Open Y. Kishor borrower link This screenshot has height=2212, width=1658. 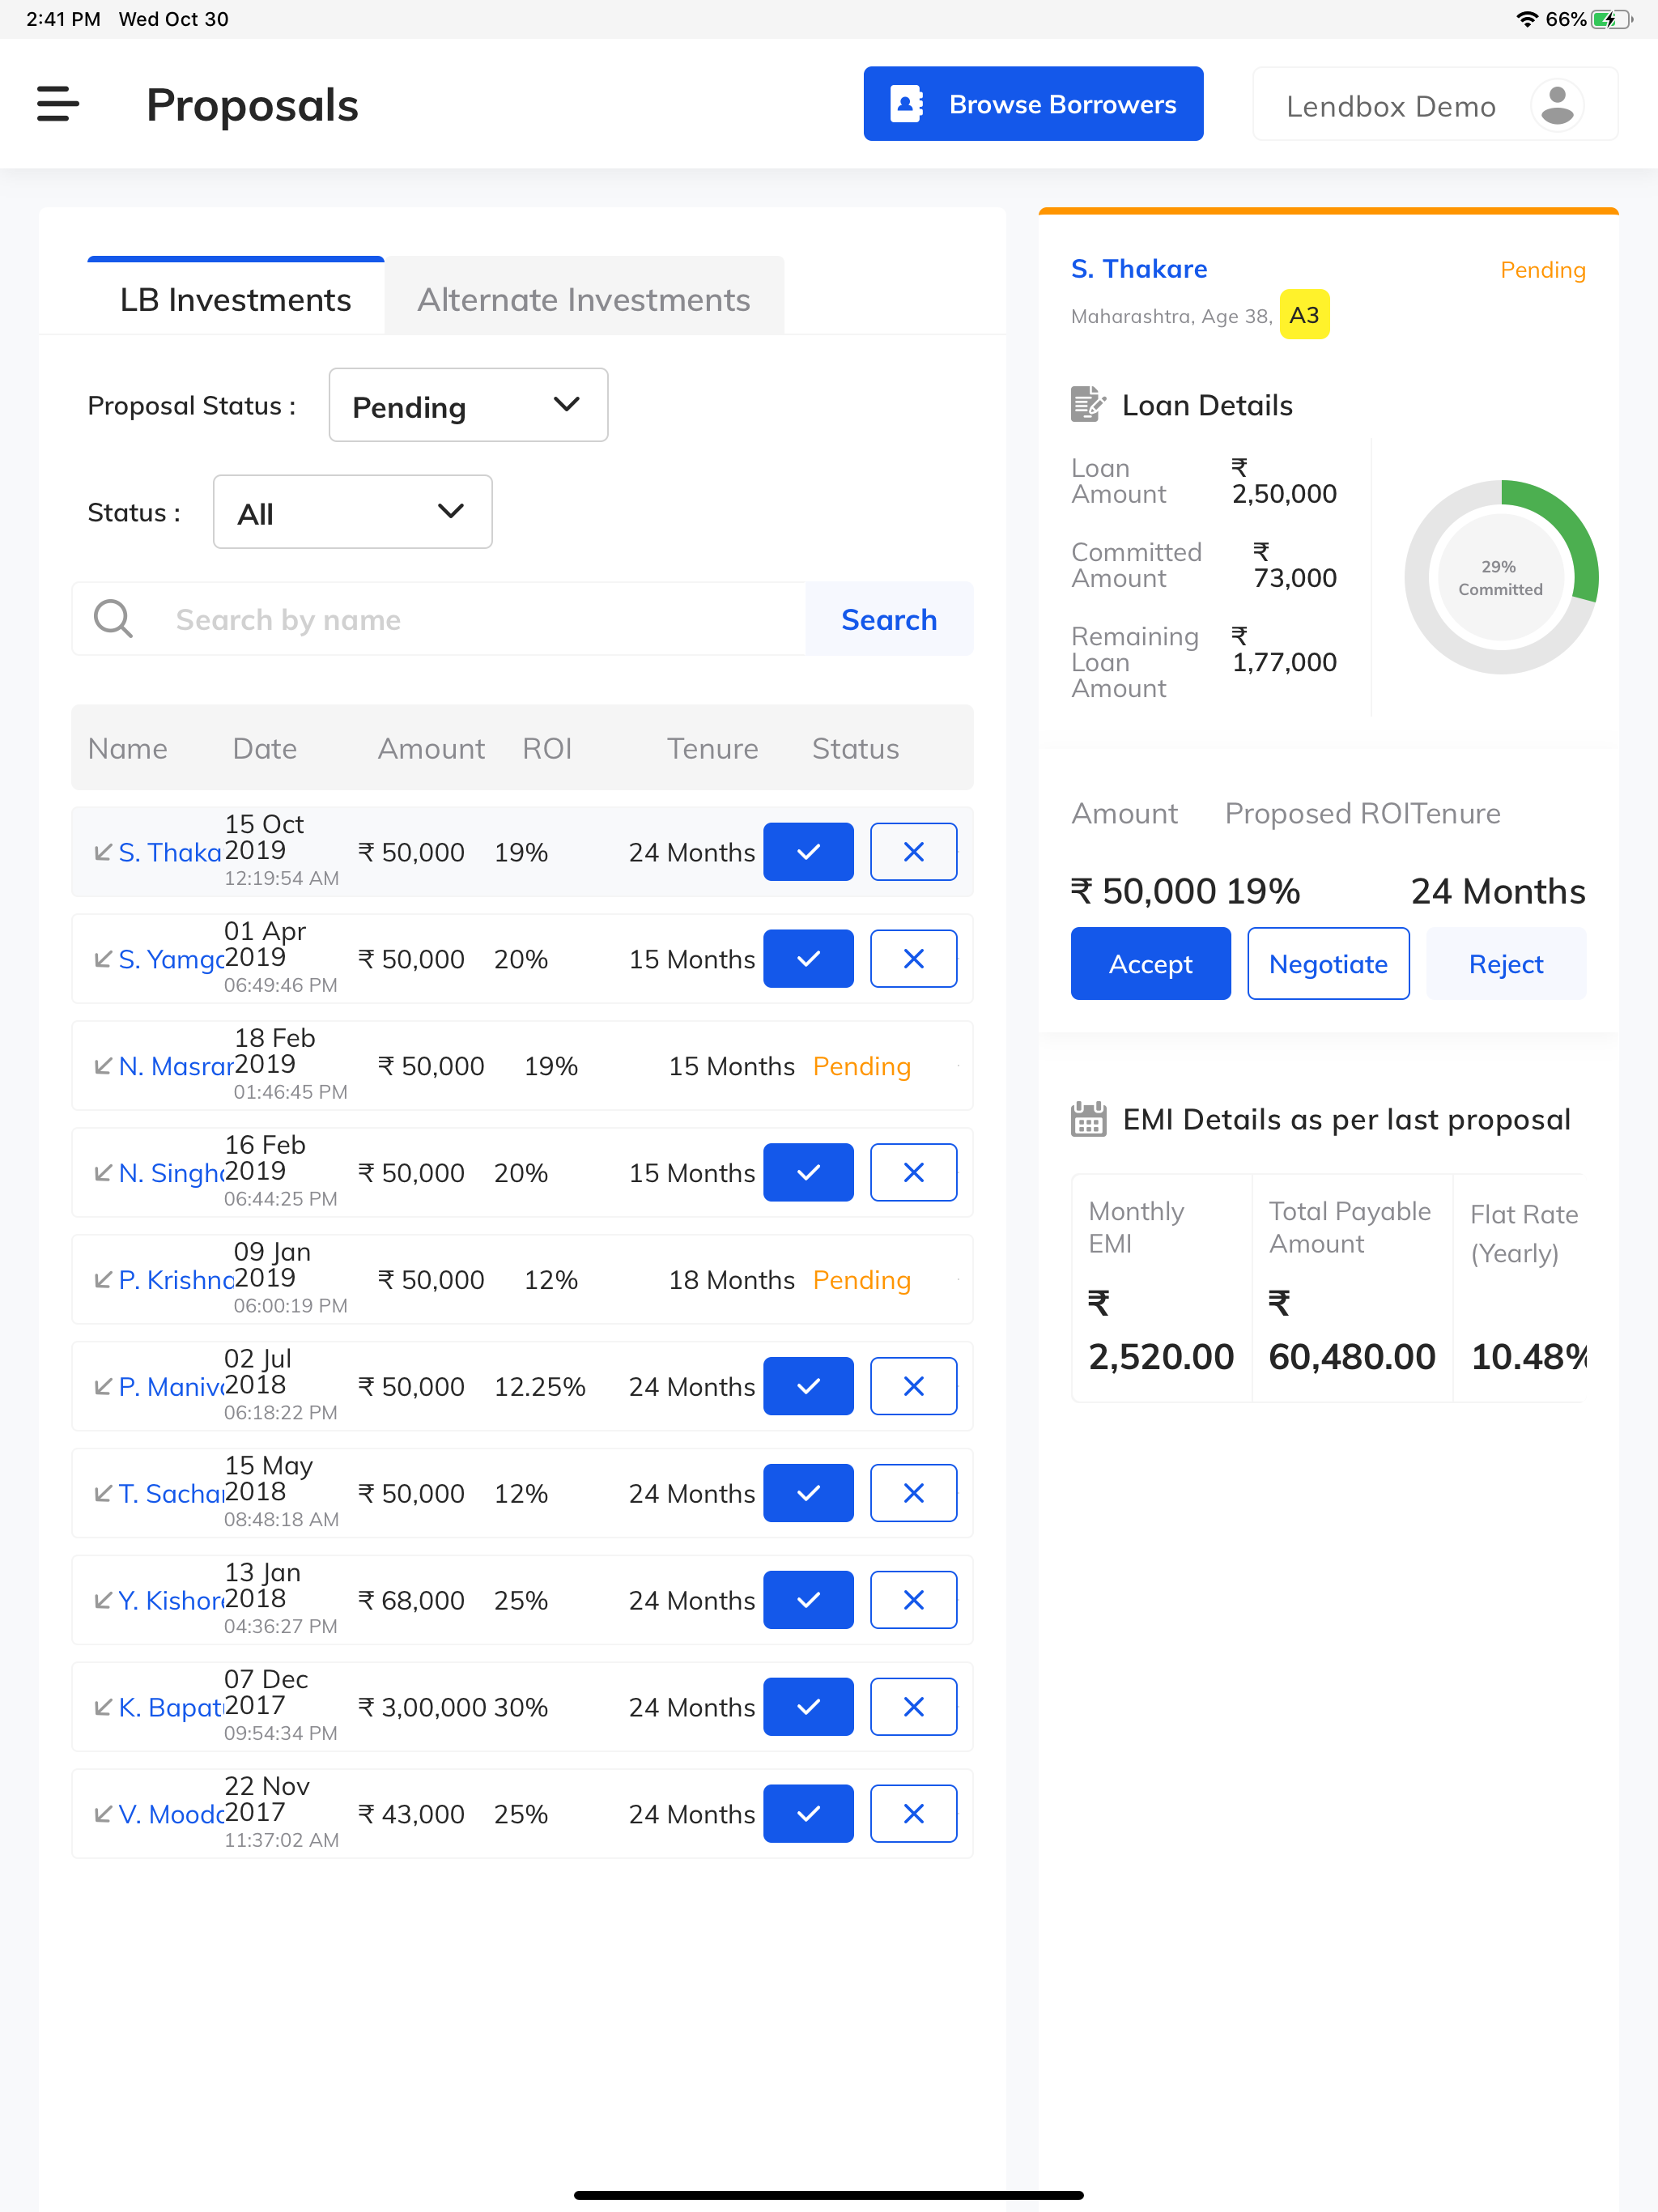tap(171, 1600)
